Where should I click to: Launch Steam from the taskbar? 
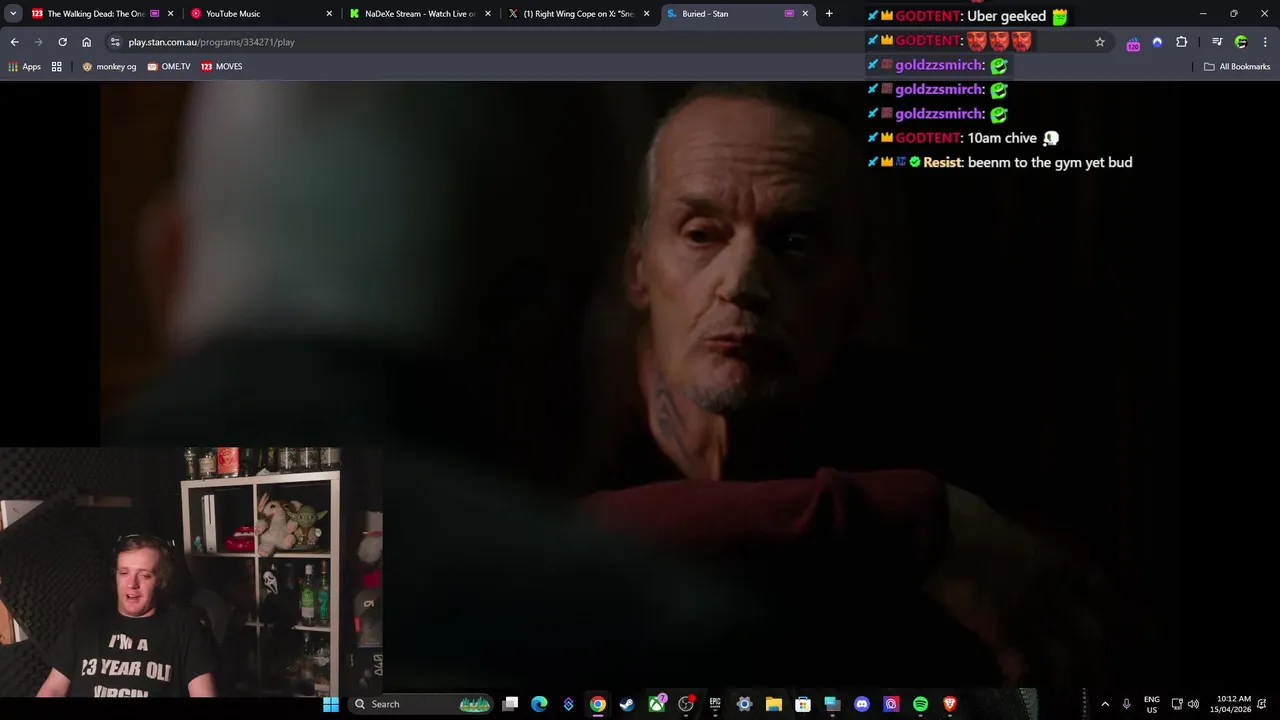point(627,704)
